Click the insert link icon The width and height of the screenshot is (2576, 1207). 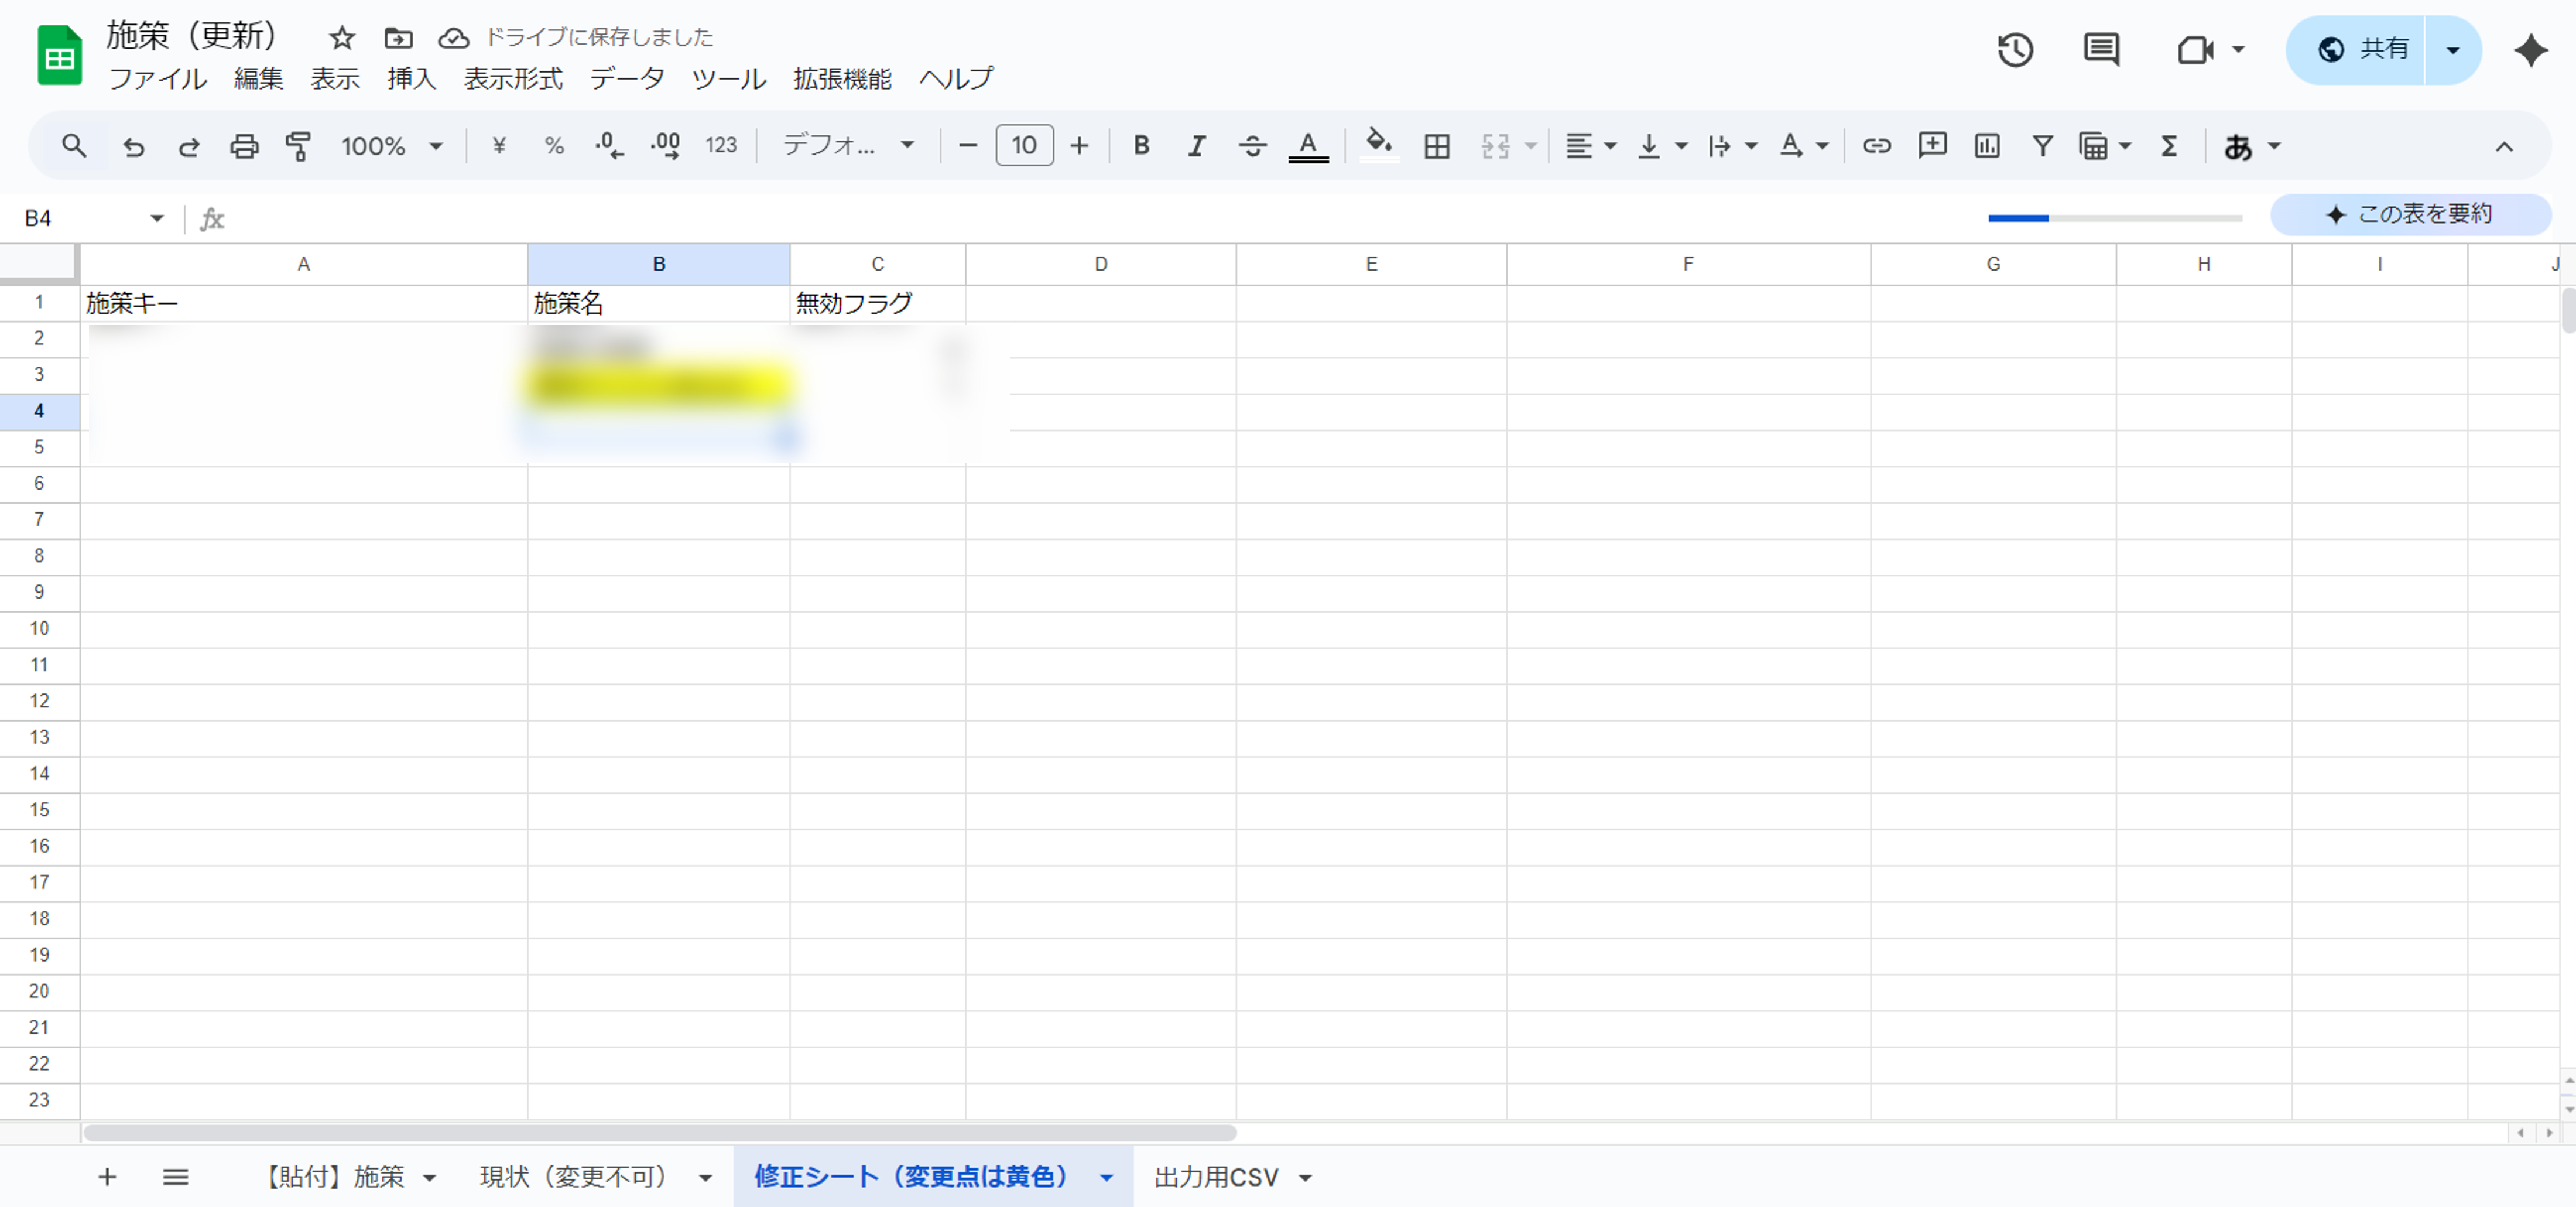[1876, 146]
